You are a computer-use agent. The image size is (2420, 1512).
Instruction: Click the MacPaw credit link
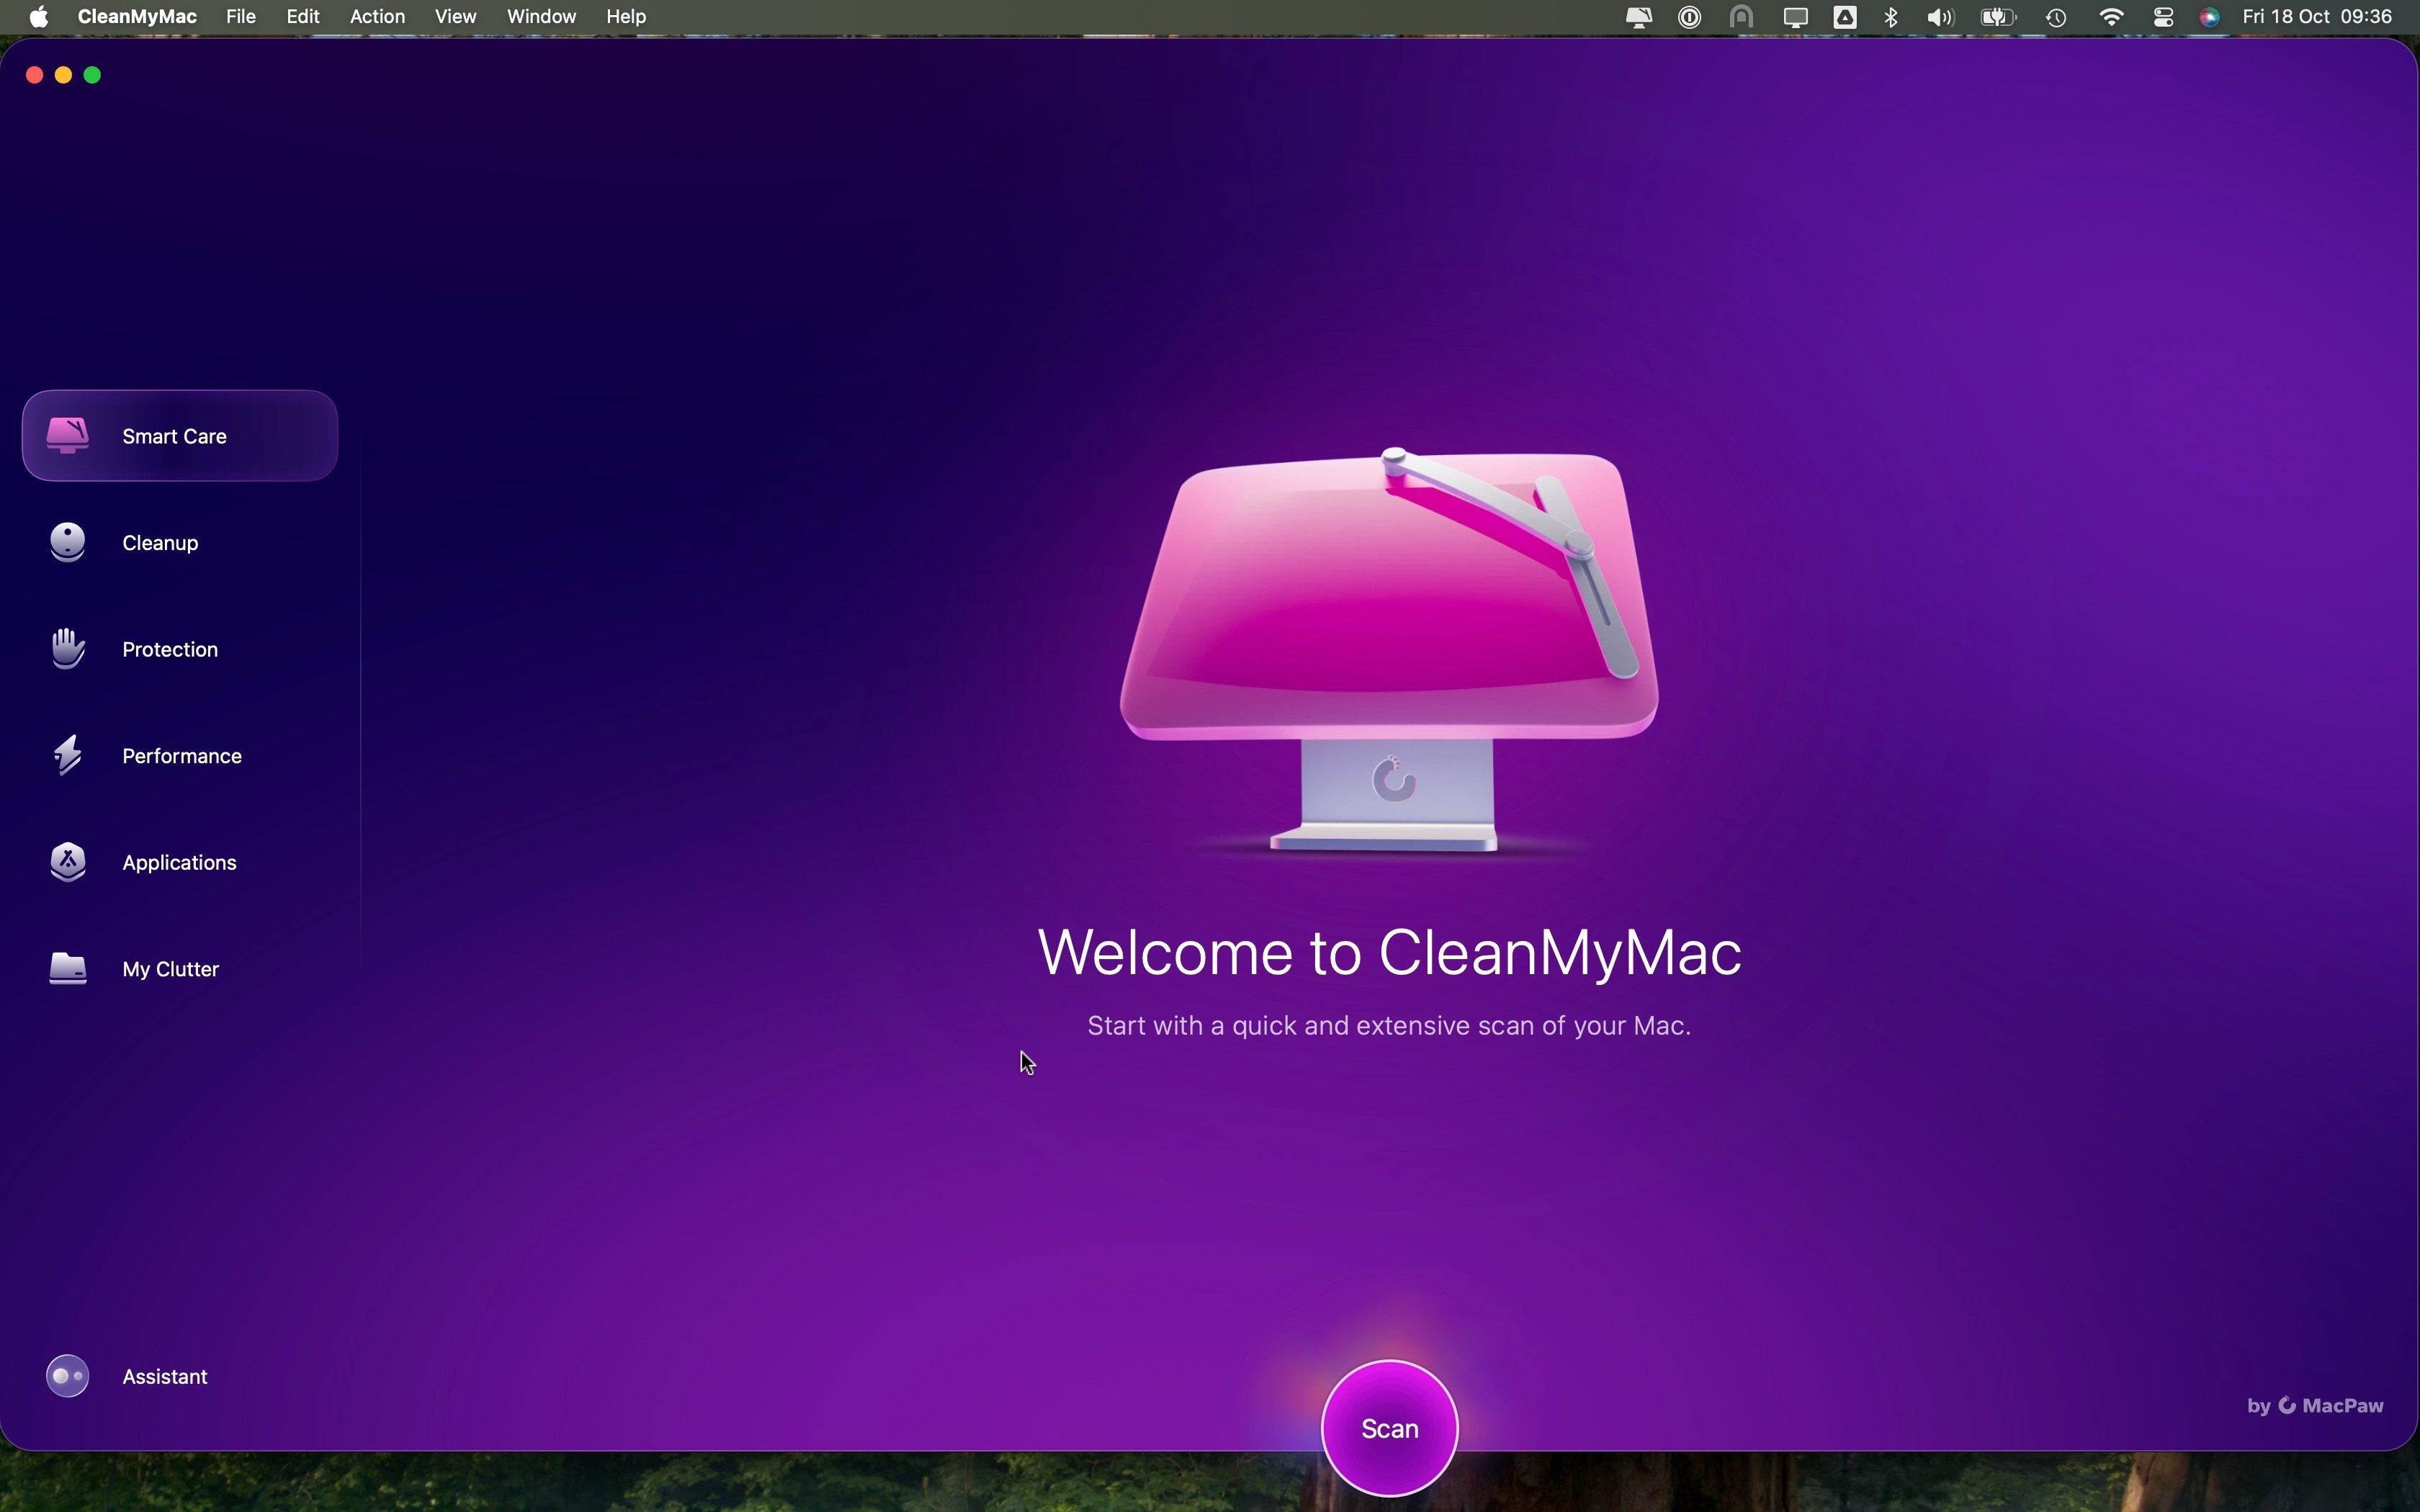[x=2316, y=1406]
